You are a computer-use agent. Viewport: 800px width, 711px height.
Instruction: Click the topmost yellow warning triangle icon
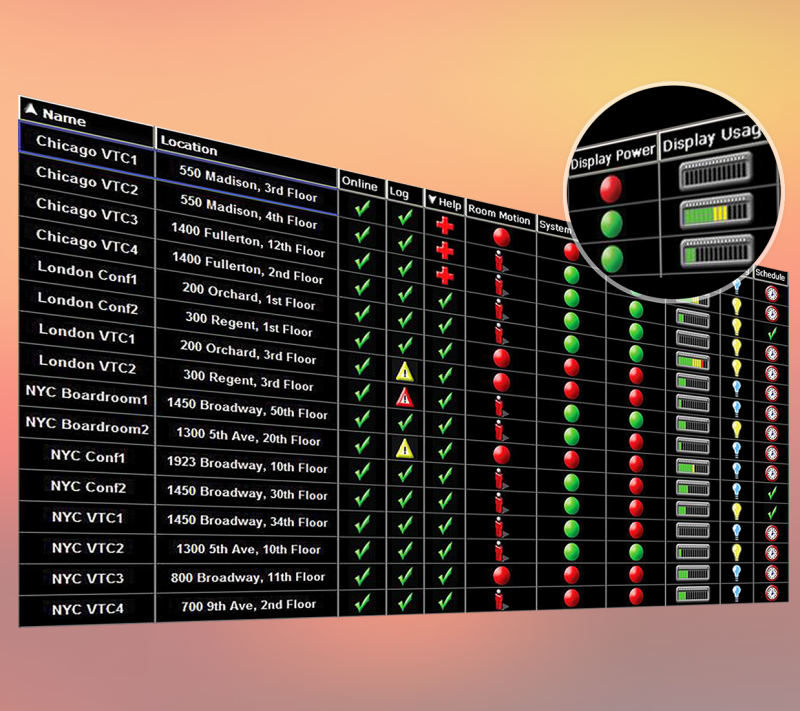[405, 371]
